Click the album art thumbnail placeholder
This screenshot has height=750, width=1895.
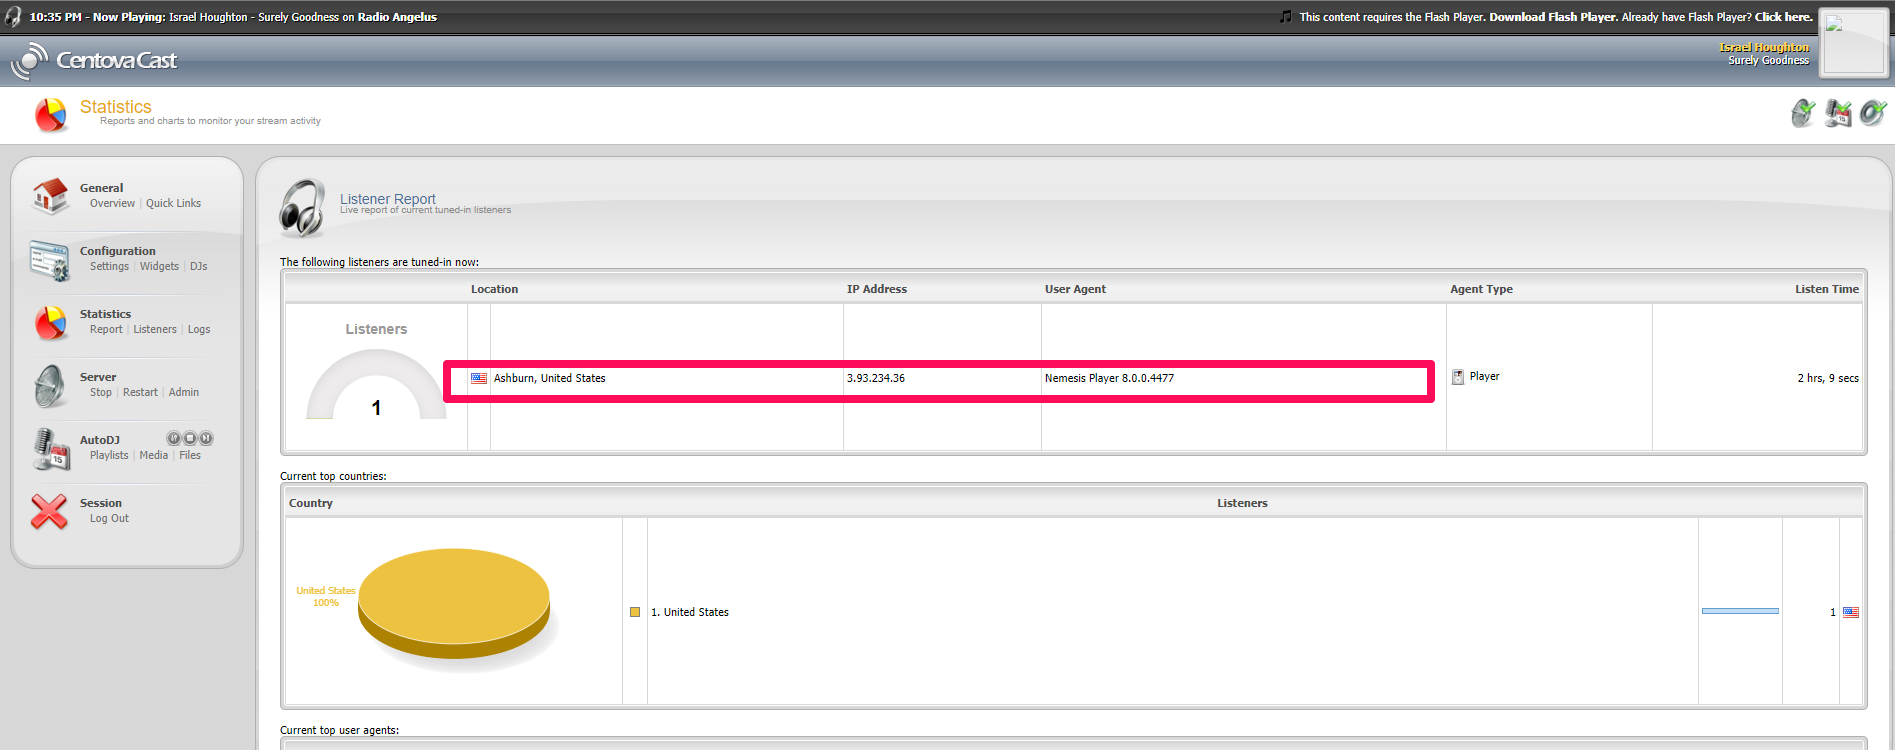(1852, 41)
